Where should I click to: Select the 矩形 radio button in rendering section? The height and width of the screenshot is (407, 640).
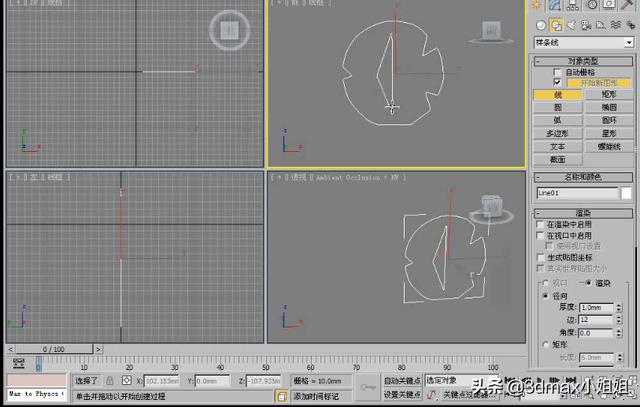(546, 345)
